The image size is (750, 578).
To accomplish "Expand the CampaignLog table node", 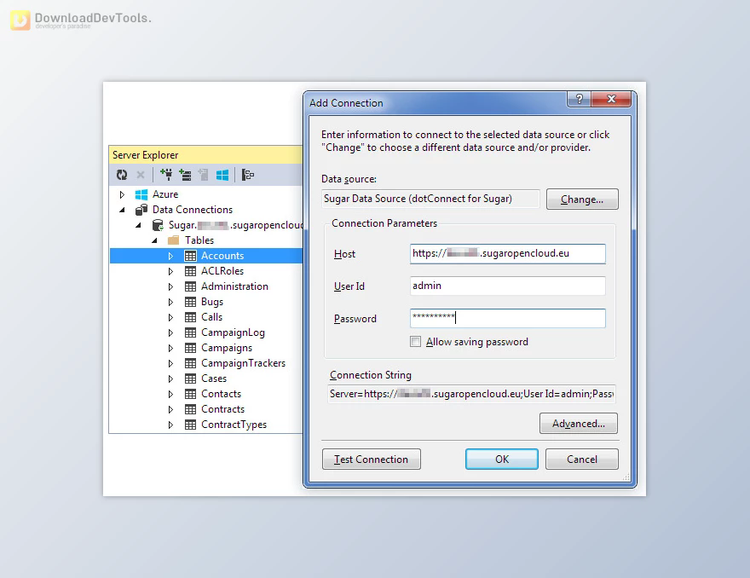I will (171, 333).
